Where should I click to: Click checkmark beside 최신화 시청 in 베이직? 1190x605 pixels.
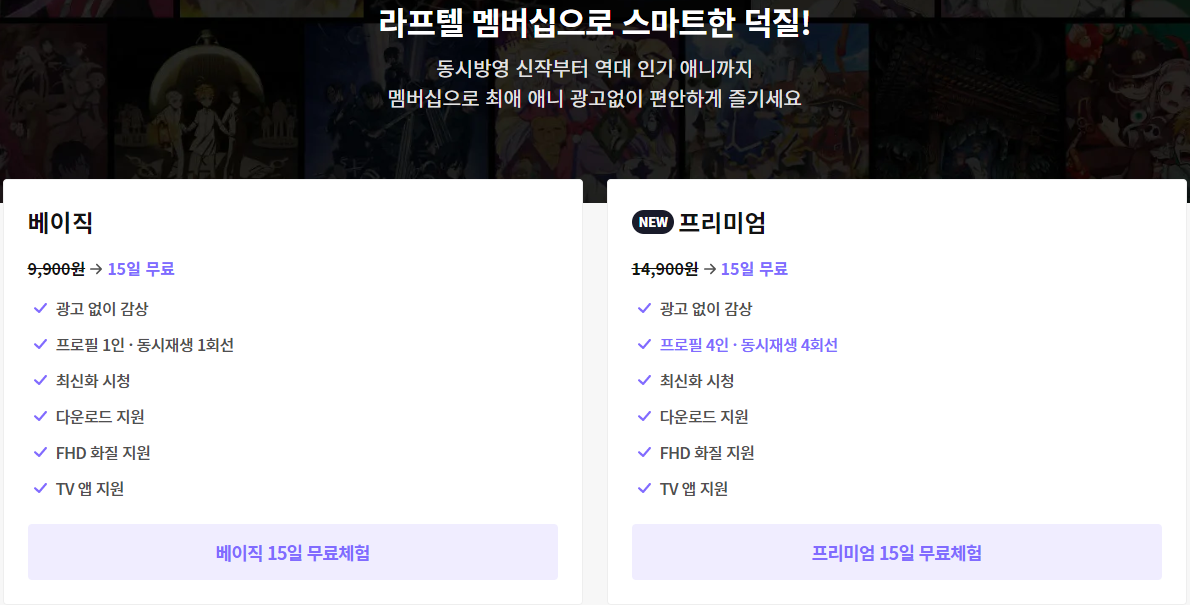tap(41, 380)
